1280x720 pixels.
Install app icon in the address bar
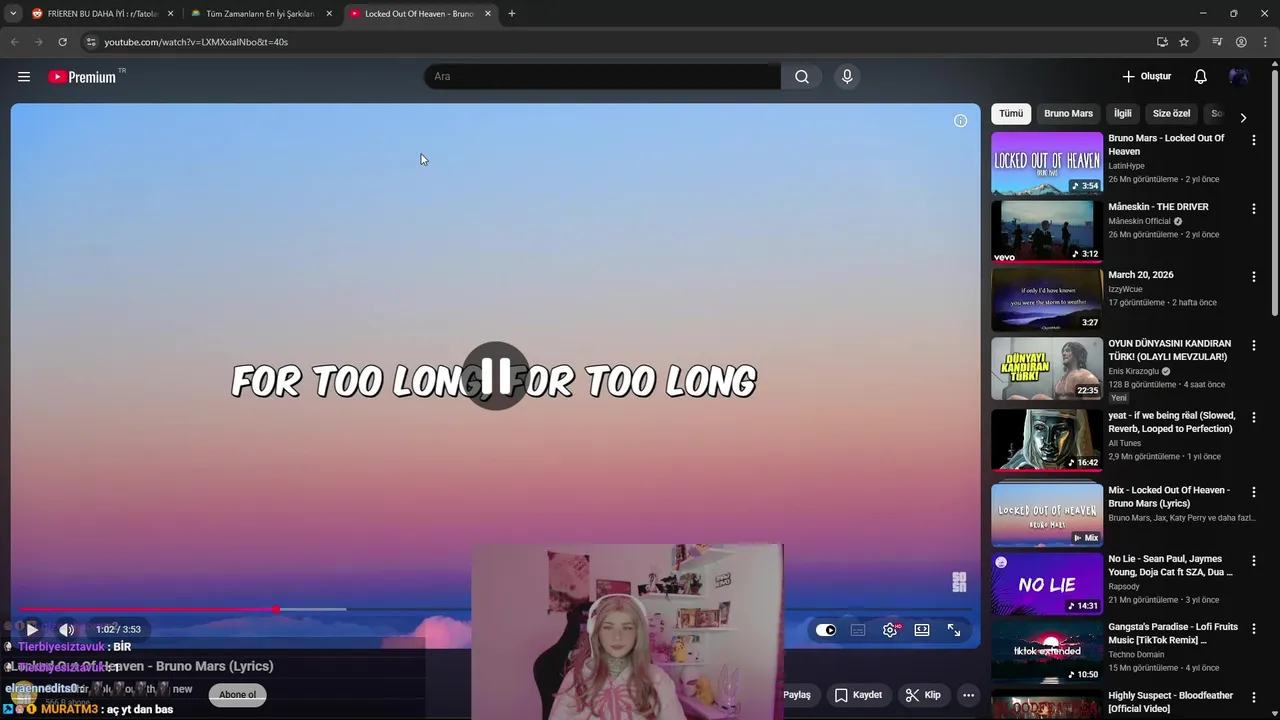[x=1162, y=42]
